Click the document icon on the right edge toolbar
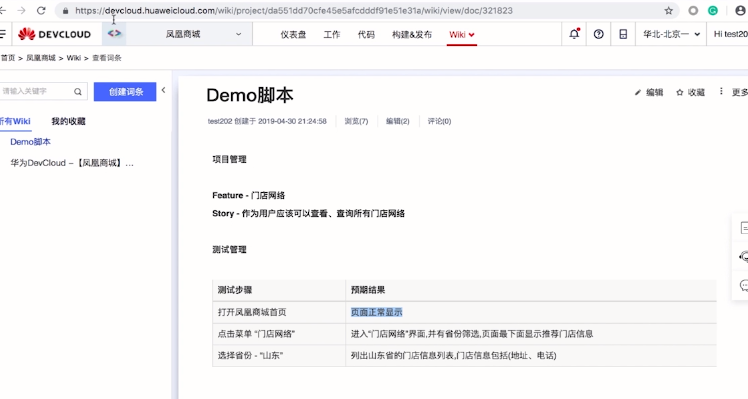 pyautogui.click(x=744, y=228)
